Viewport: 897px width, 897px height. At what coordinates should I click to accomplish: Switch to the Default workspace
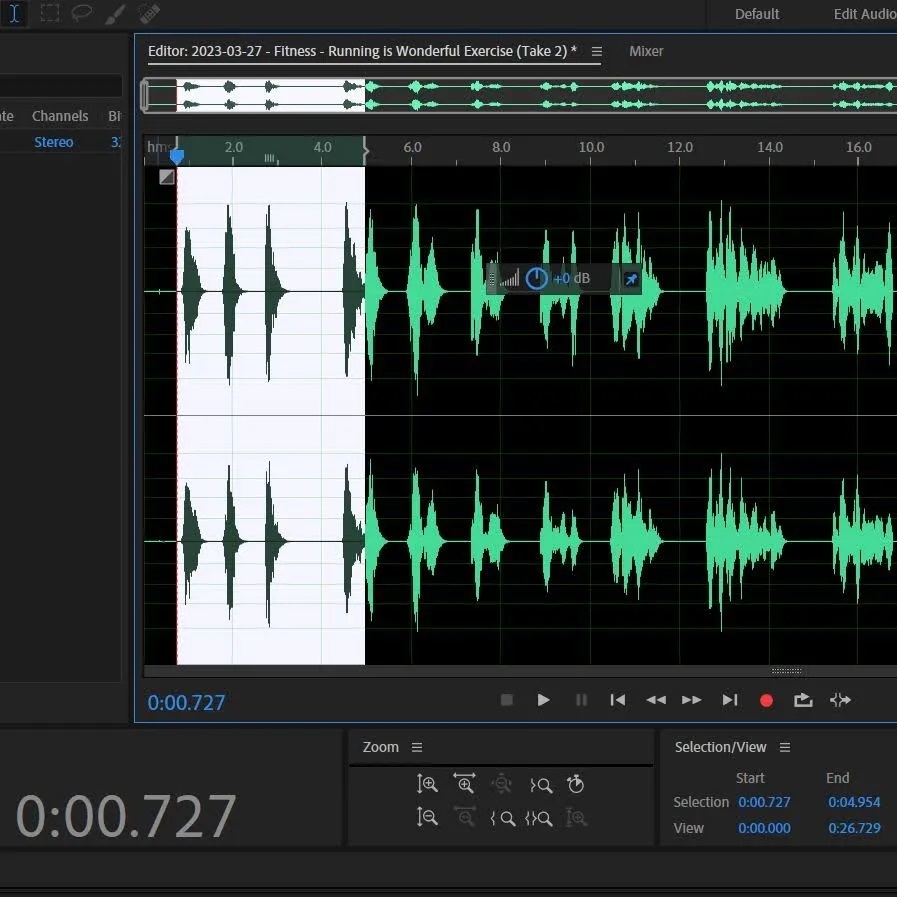coord(757,14)
